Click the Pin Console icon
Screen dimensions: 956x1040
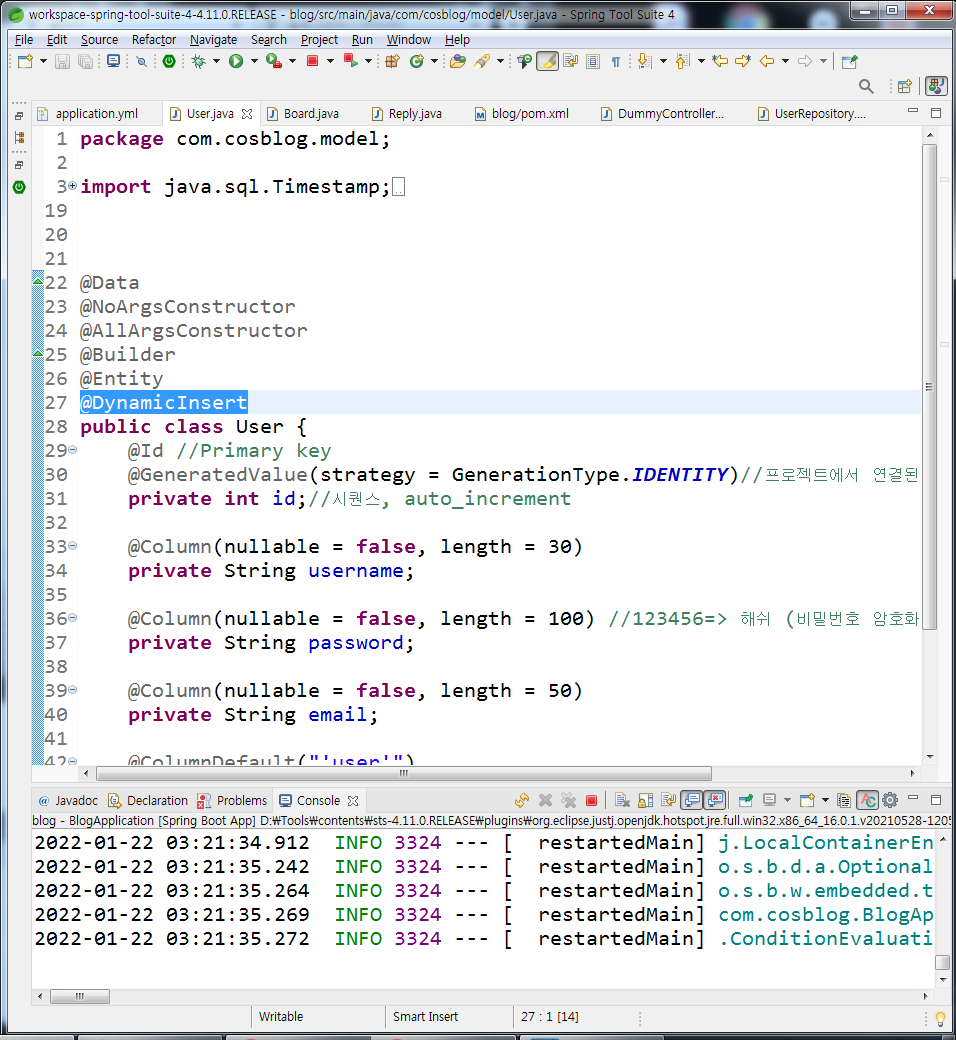[x=746, y=801]
